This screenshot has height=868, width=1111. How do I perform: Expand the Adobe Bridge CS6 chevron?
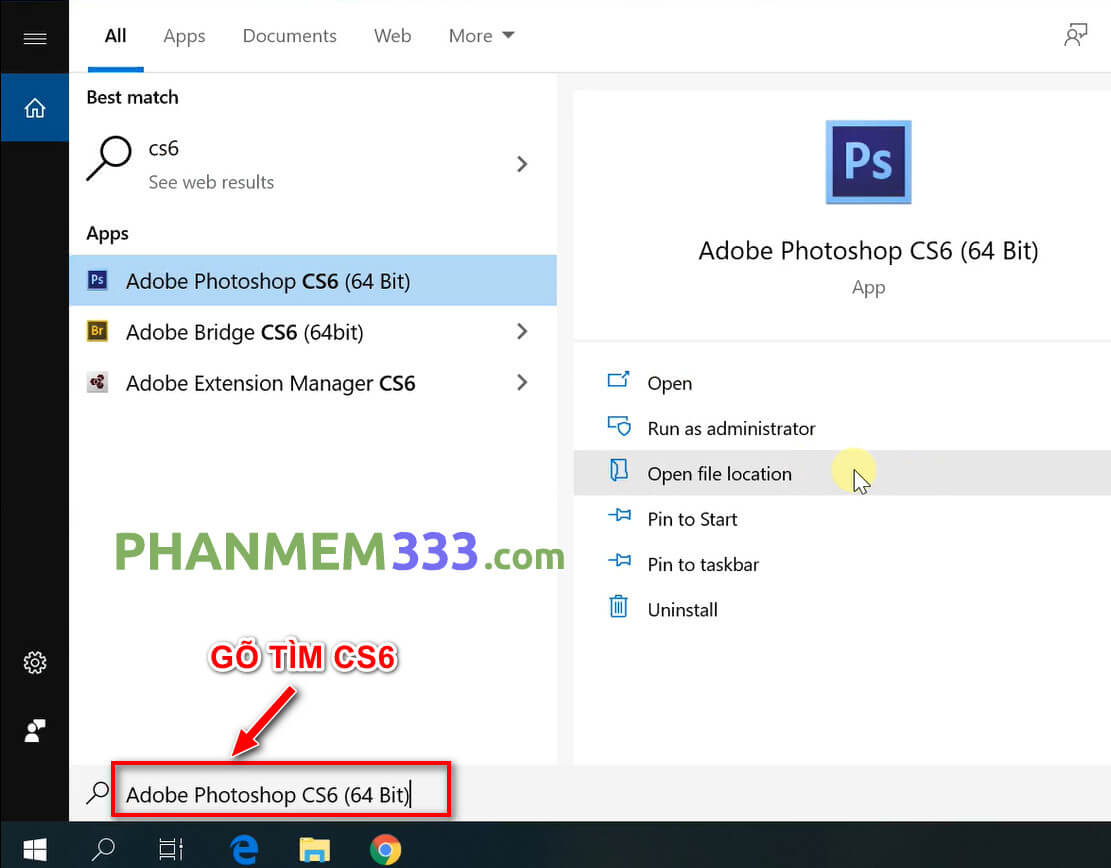tap(522, 331)
